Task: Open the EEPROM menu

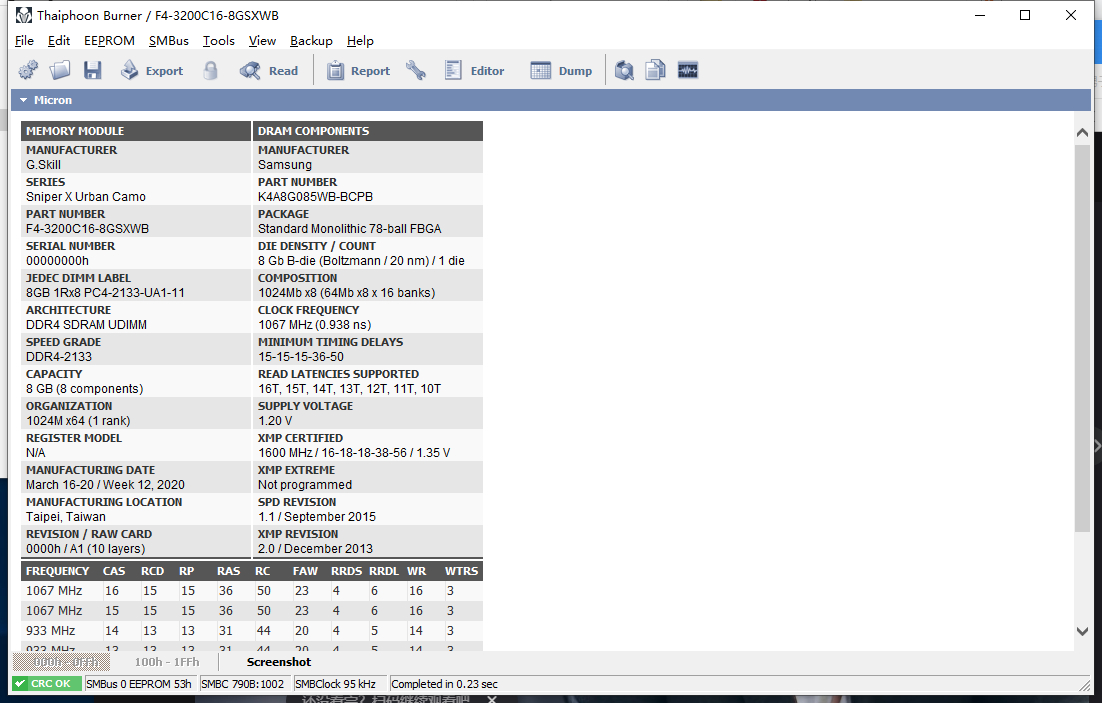Action: point(109,41)
